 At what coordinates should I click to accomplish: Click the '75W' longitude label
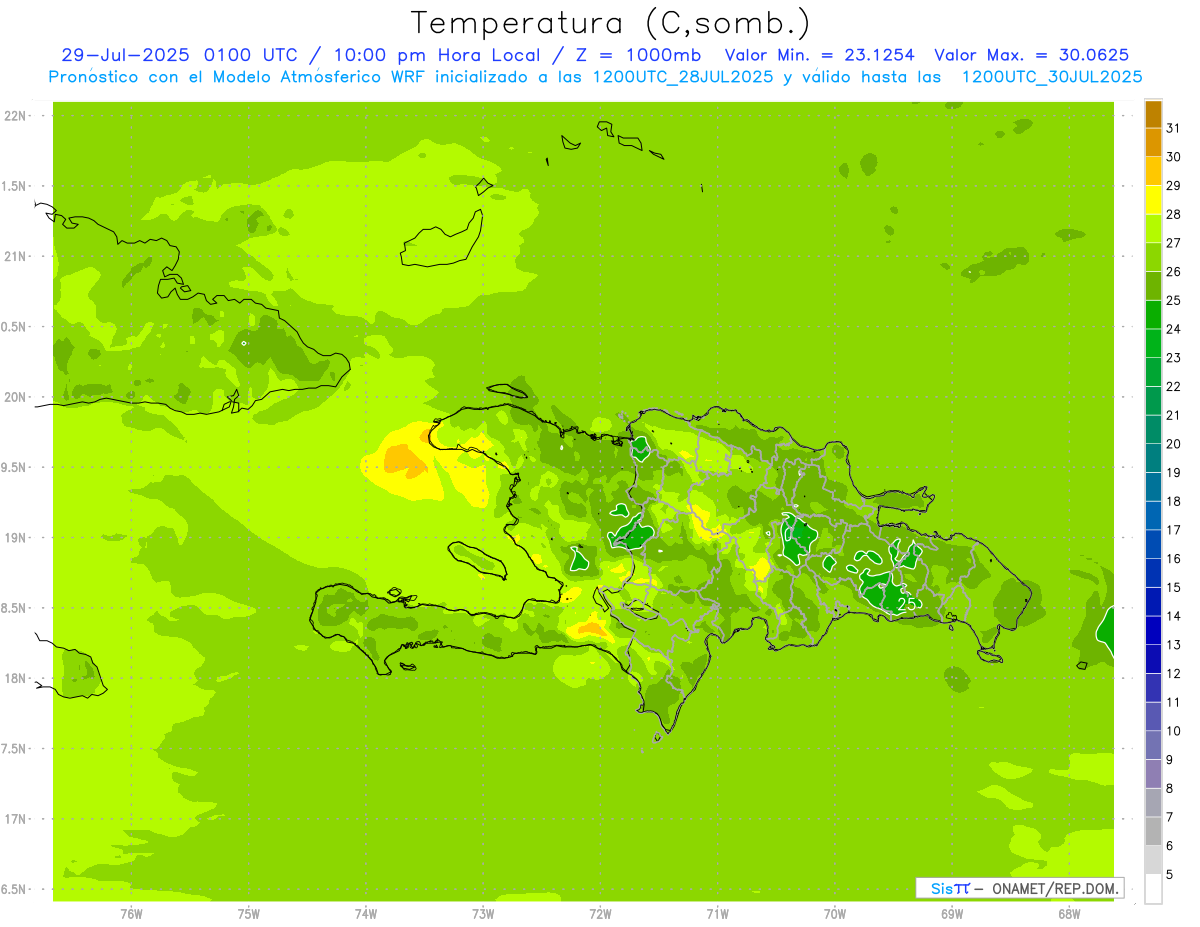pos(249,914)
